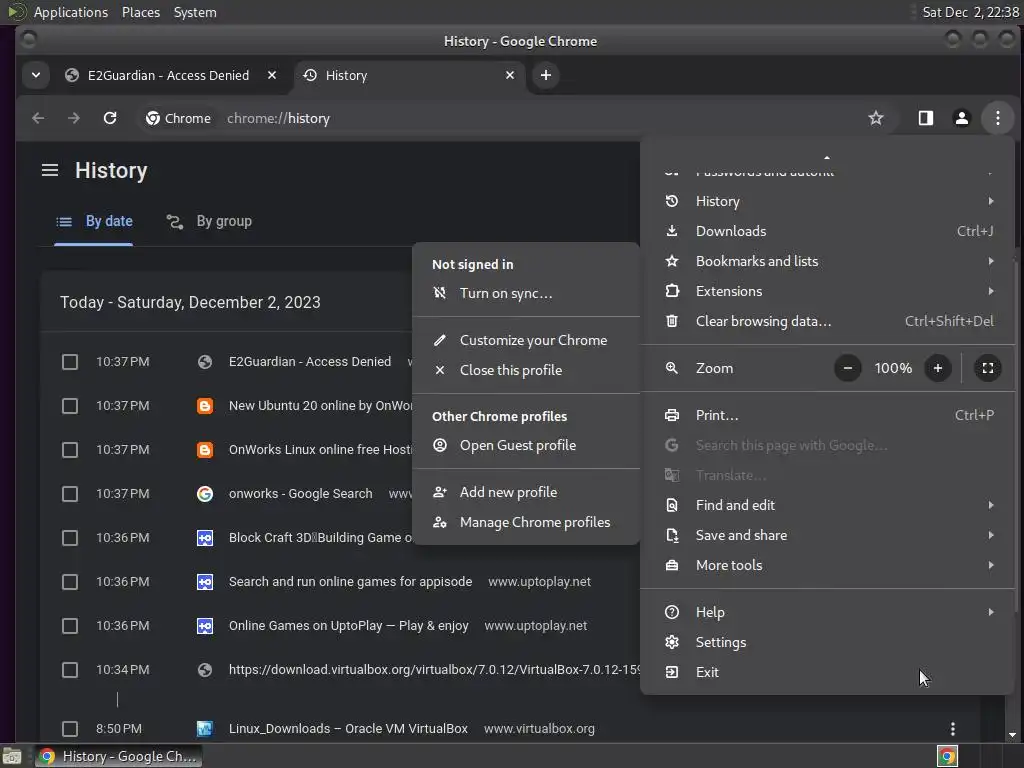The width and height of the screenshot is (1024, 768).
Task: Increase zoom with plus button
Action: pyautogui.click(x=938, y=368)
